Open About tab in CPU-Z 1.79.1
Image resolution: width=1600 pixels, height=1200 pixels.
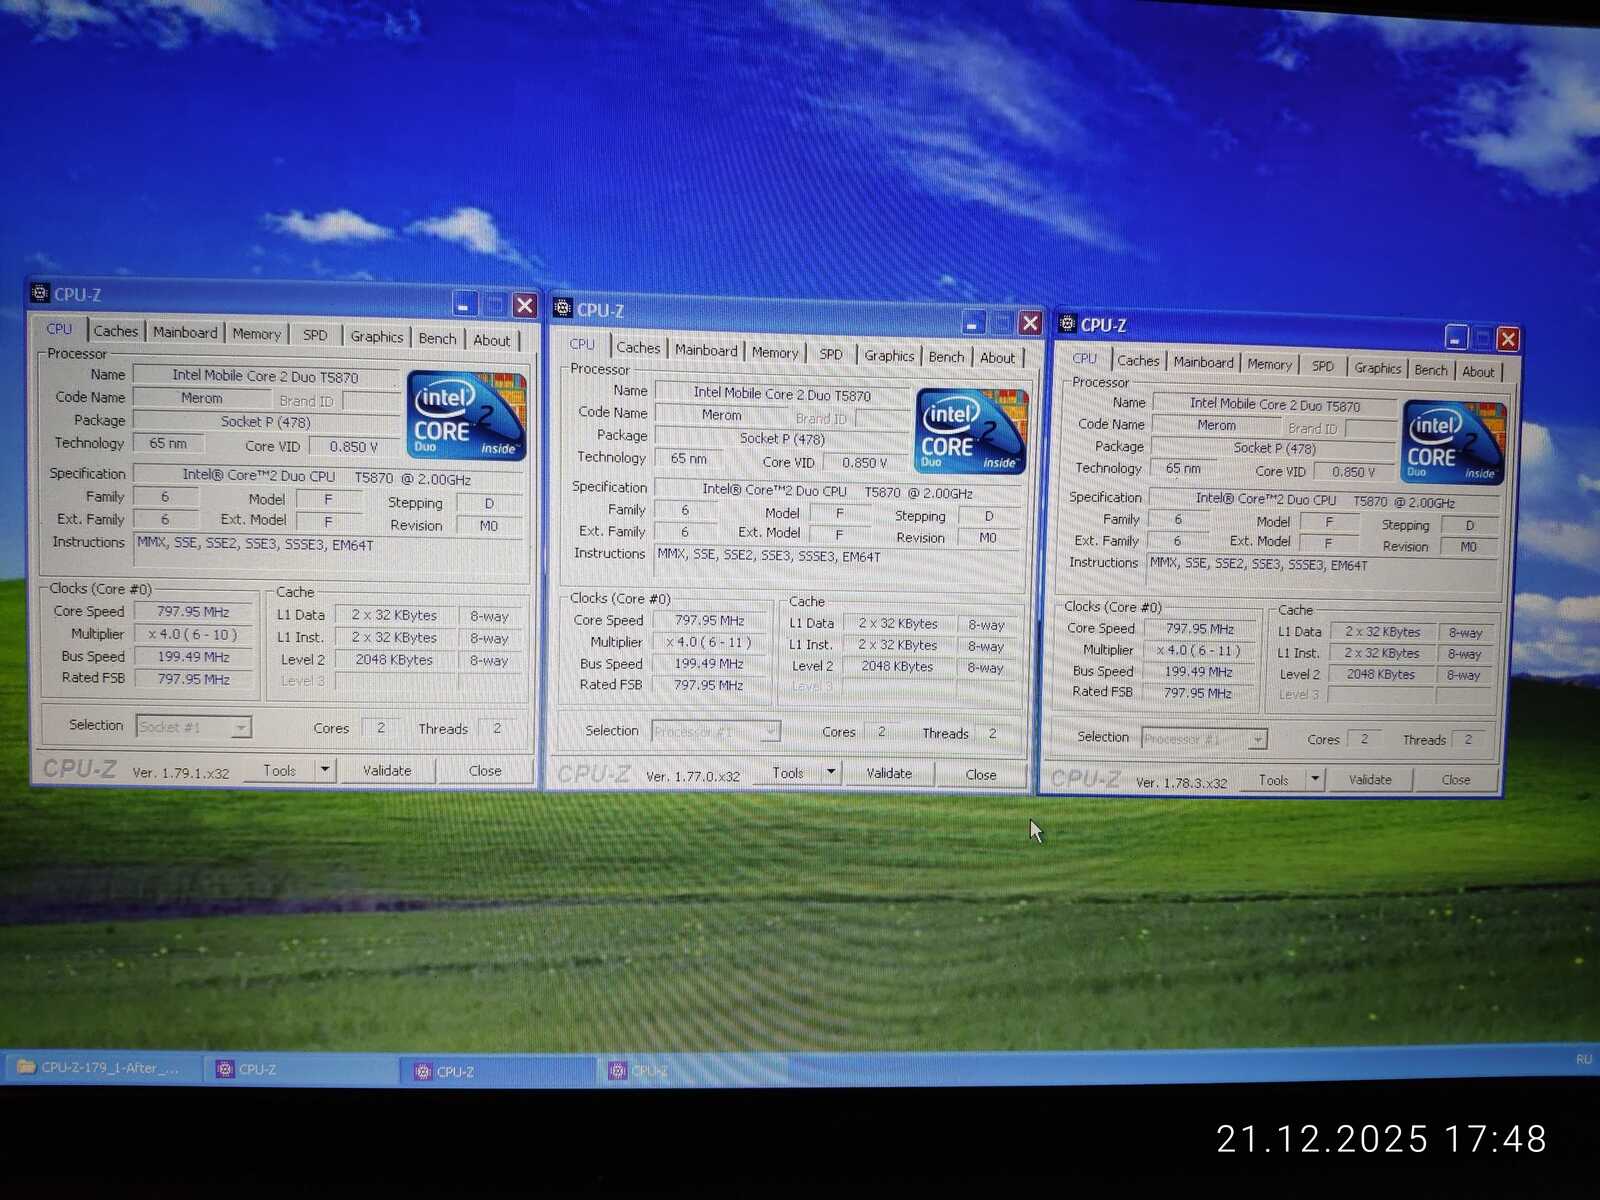tap(492, 340)
